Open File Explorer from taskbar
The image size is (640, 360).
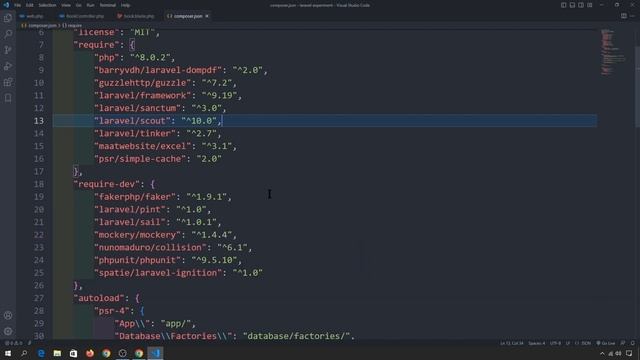[57, 353]
